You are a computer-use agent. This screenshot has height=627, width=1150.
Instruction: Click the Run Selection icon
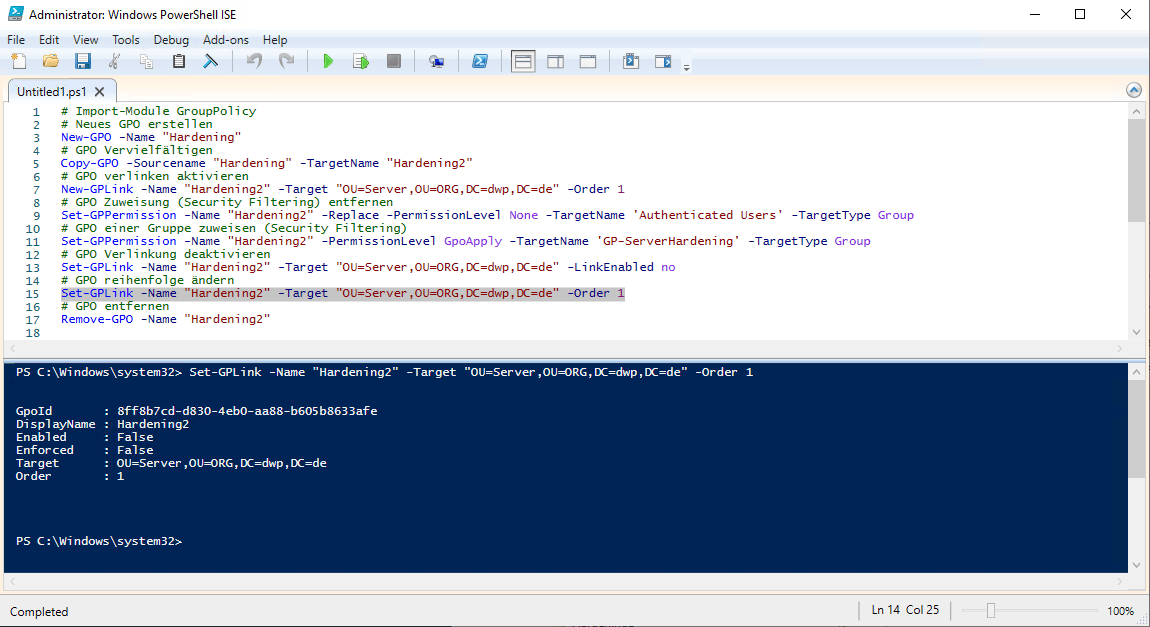[x=360, y=62]
